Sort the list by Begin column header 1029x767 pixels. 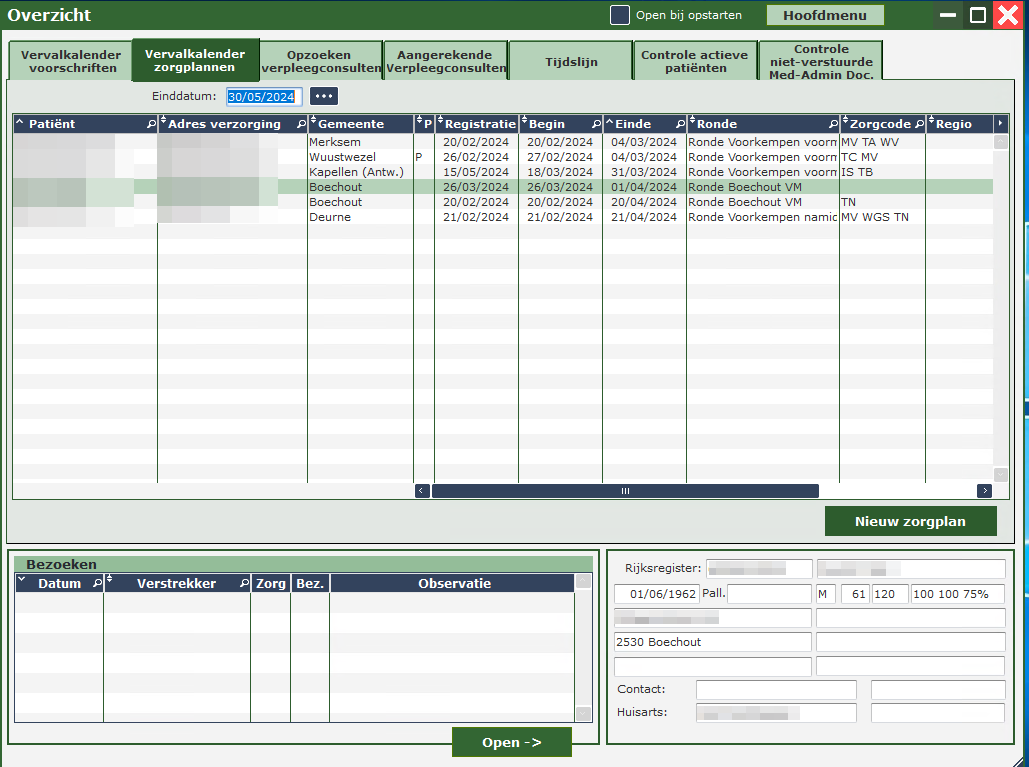547,124
